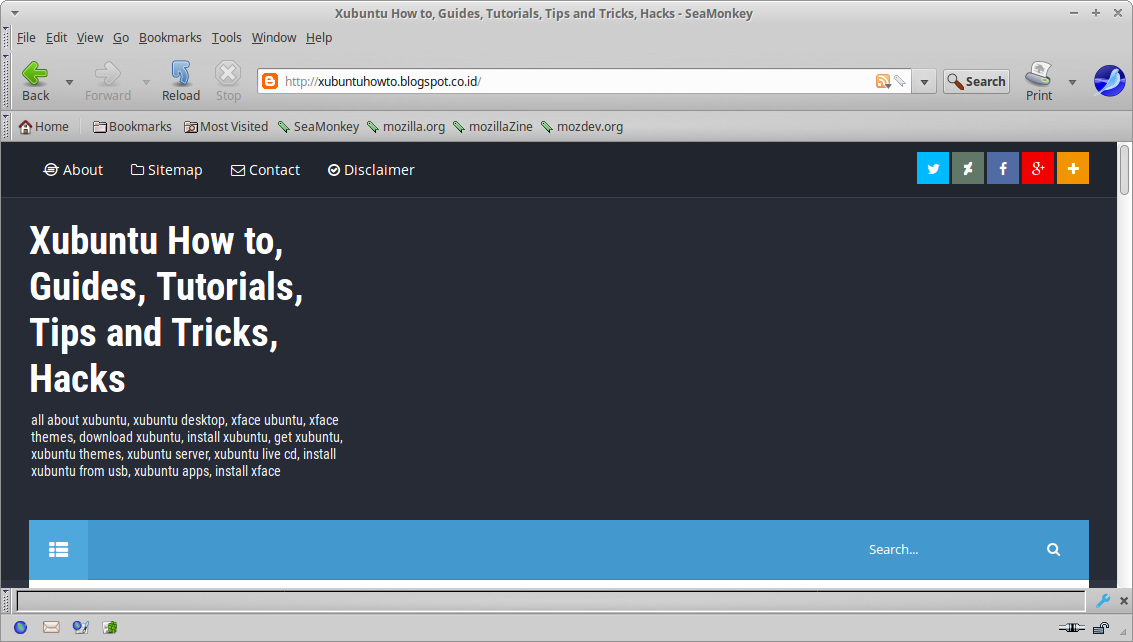Expand the URL history dropdown

924,82
